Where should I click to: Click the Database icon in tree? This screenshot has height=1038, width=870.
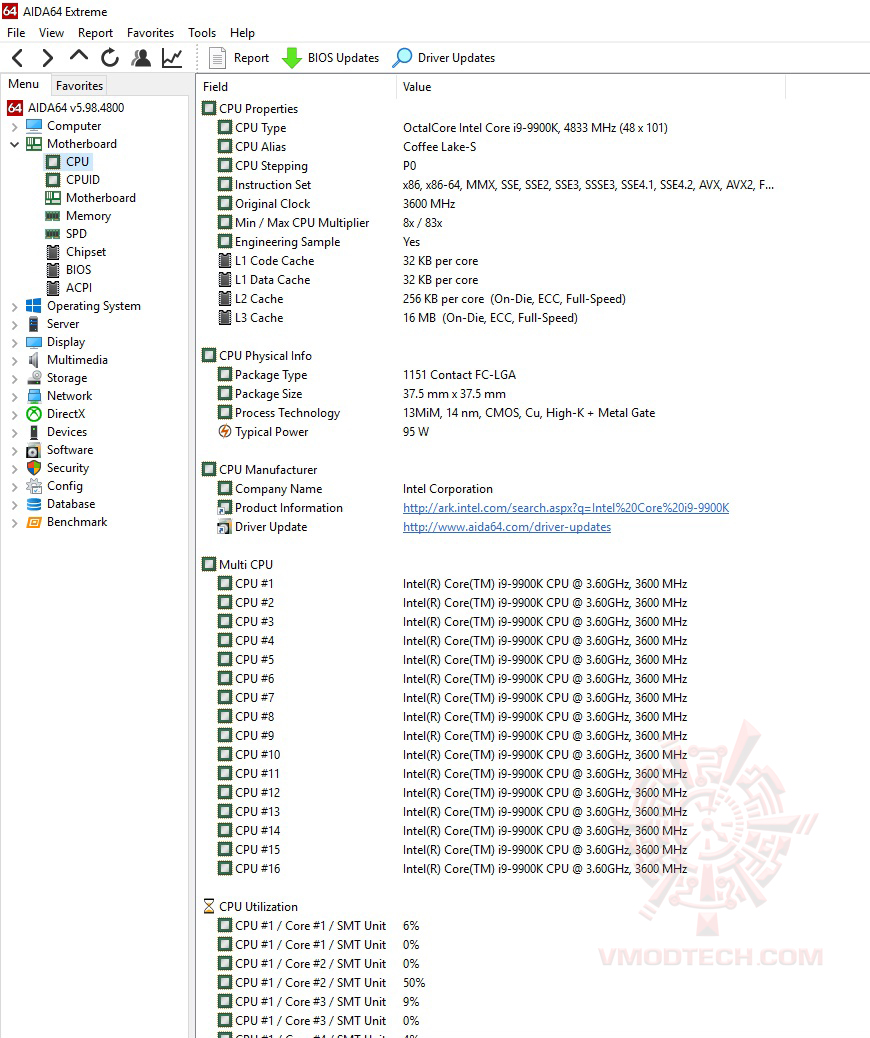[x=34, y=504]
